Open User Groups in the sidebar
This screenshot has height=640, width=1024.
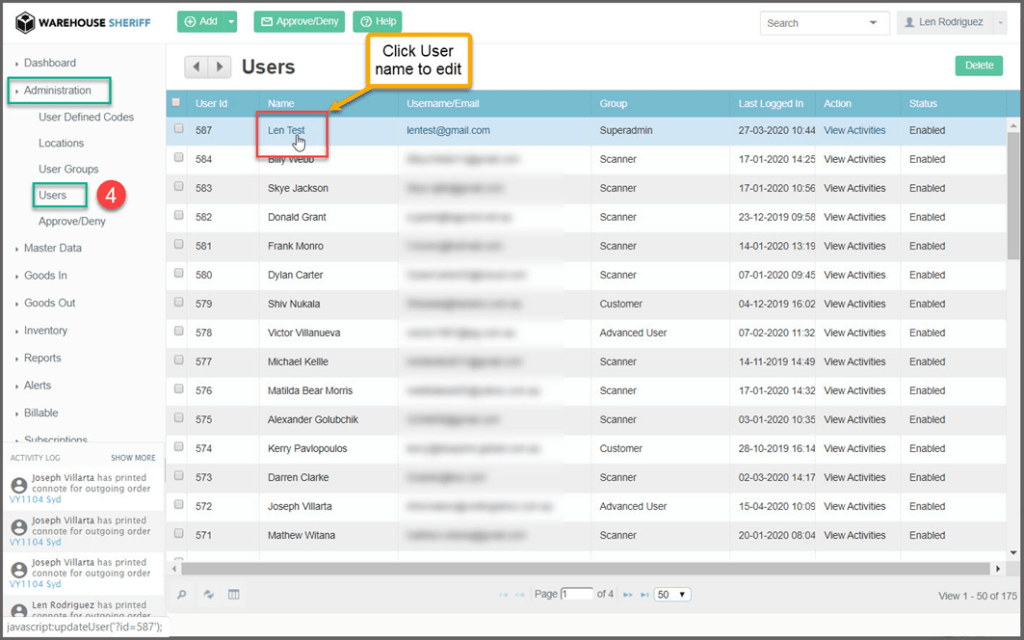click(68, 169)
